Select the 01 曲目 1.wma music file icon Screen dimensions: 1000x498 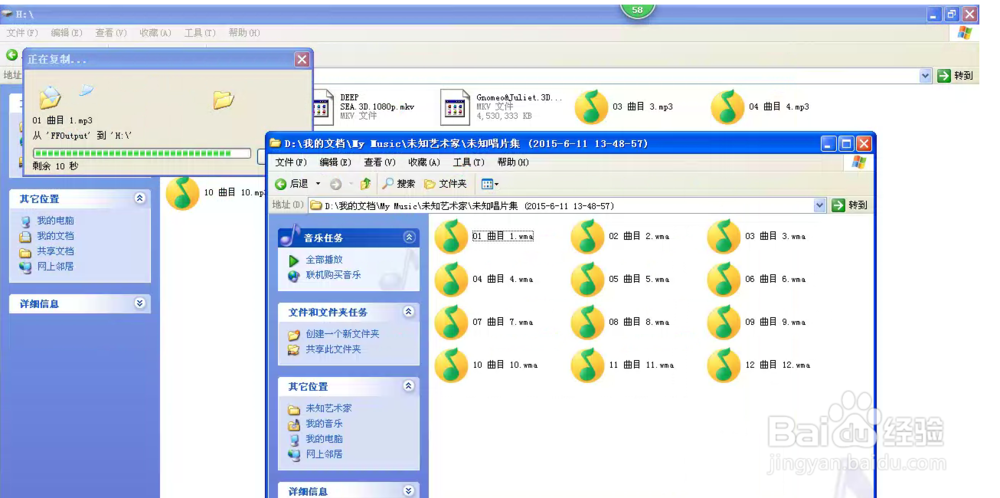(x=452, y=236)
